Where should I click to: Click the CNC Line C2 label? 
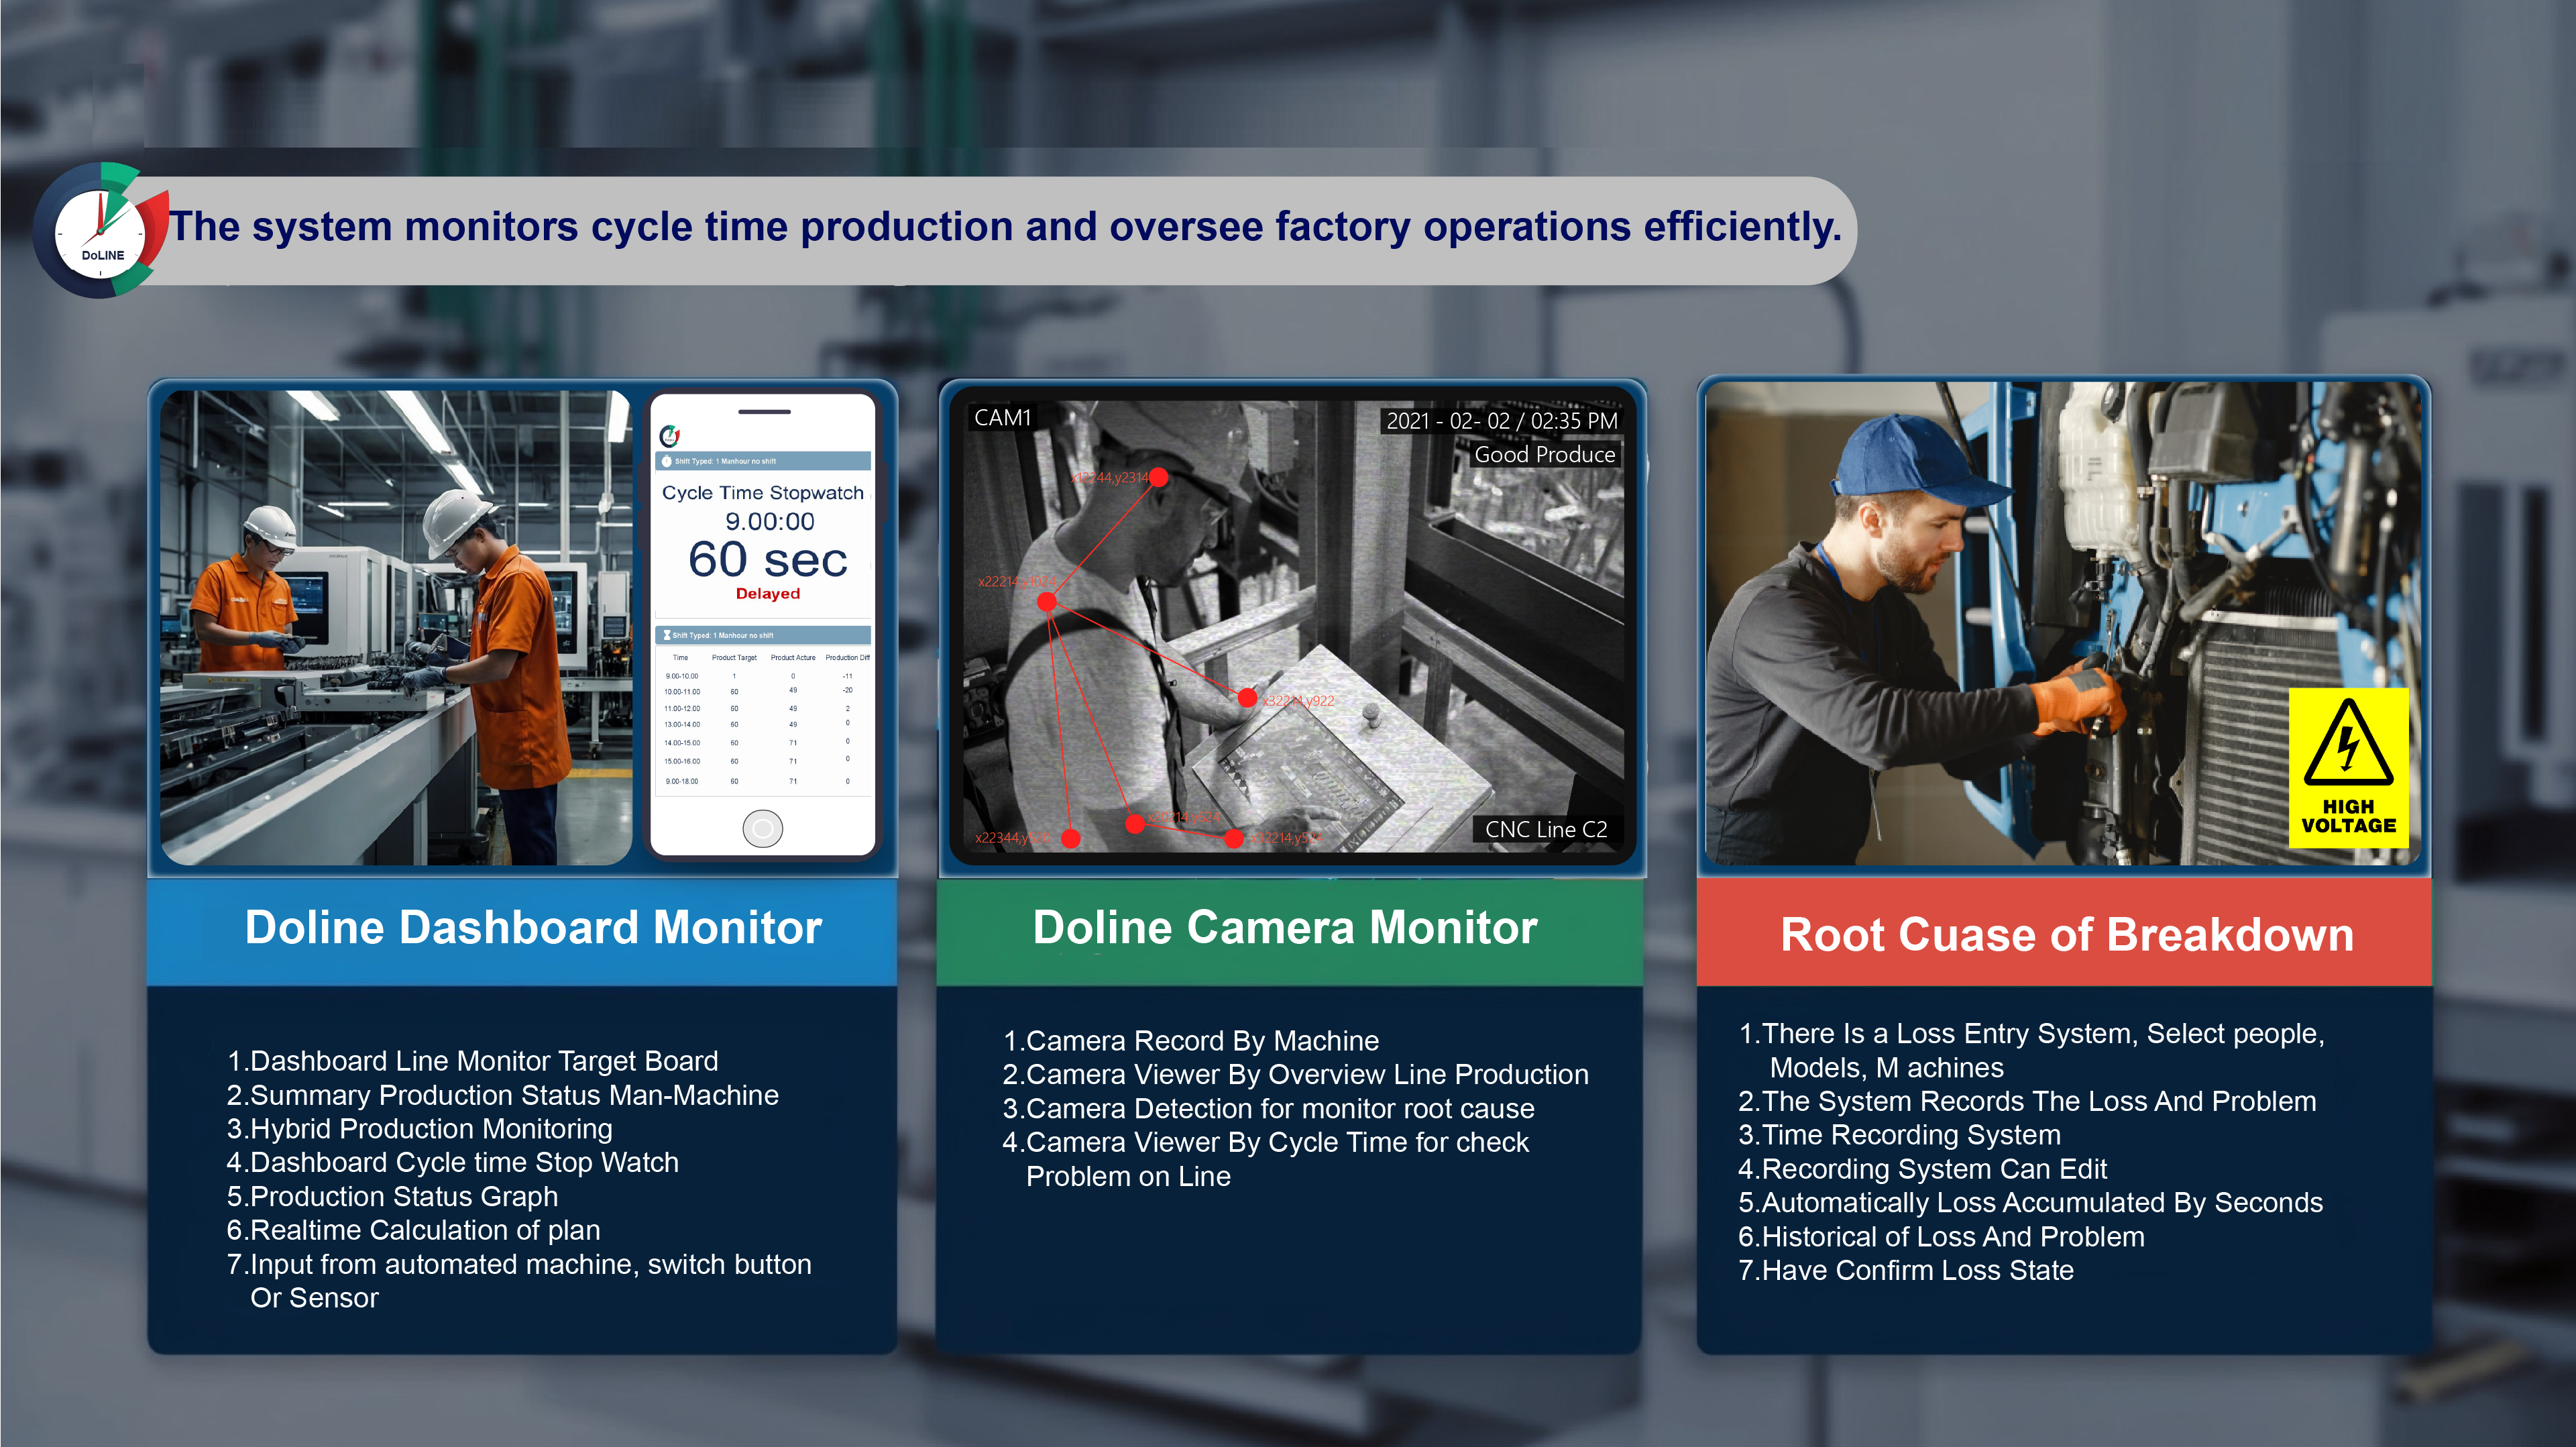(x=1545, y=829)
